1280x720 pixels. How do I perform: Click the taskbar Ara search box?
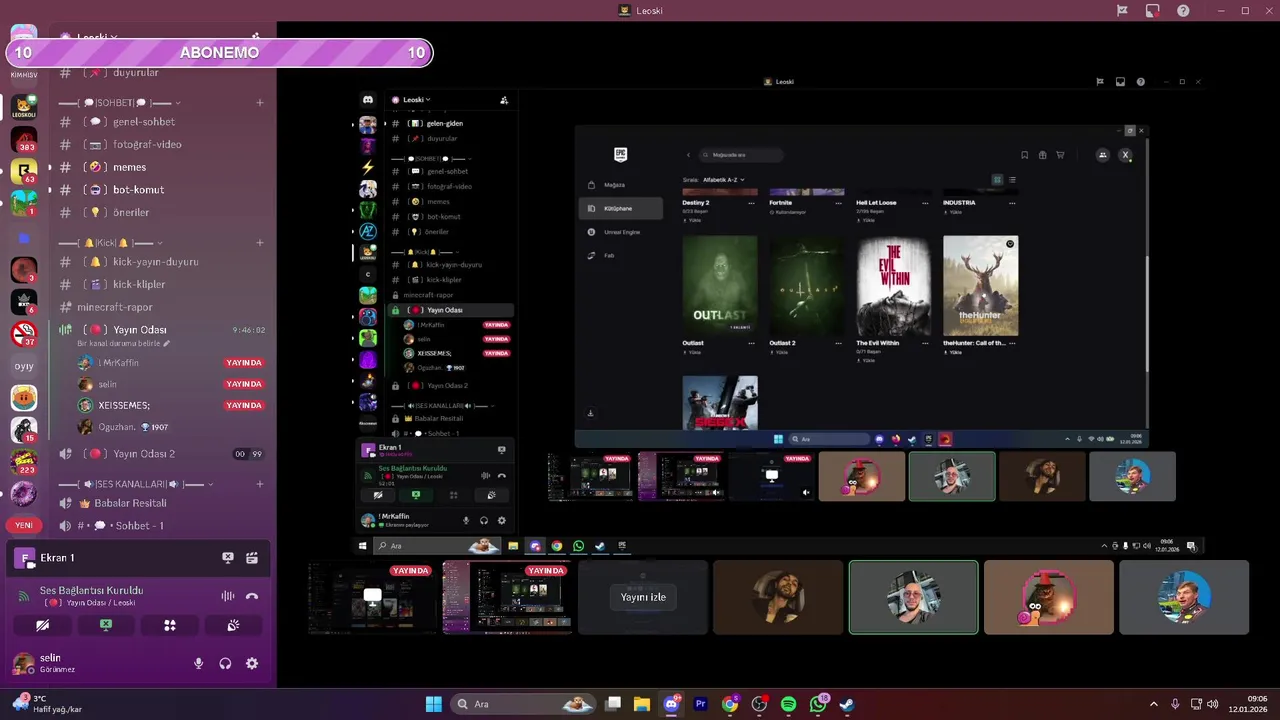(522, 704)
